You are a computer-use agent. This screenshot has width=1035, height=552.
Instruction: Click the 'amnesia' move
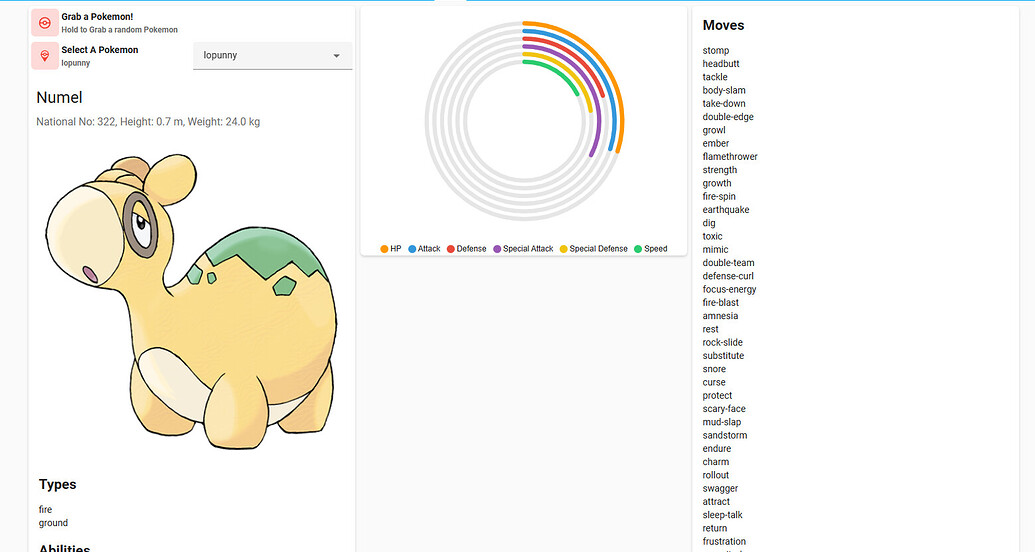(720, 316)
